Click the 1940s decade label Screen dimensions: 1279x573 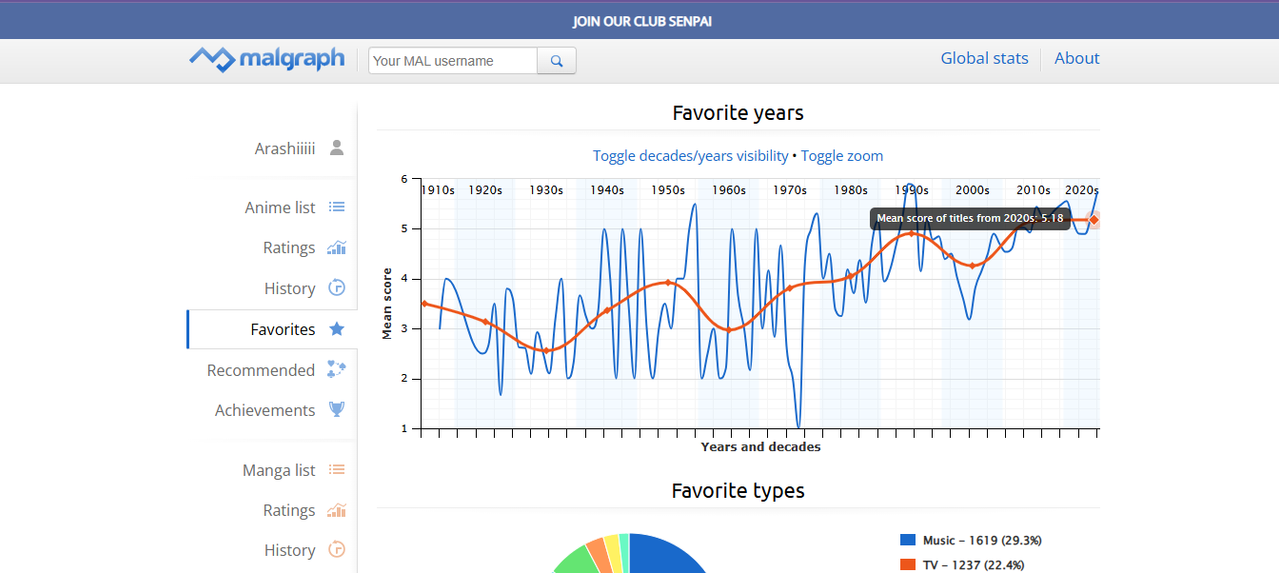[607, 190]
